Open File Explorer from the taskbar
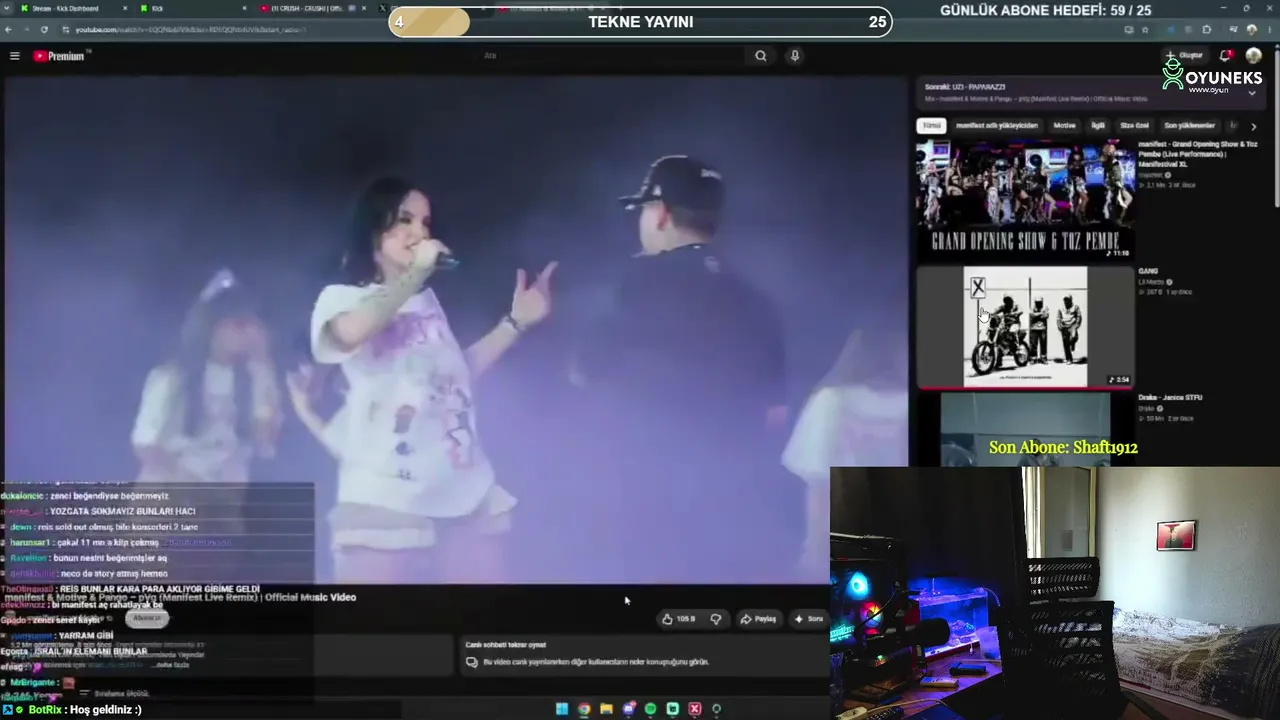The height and width of the screenshot is (720, 1280). tap(606, 709)
